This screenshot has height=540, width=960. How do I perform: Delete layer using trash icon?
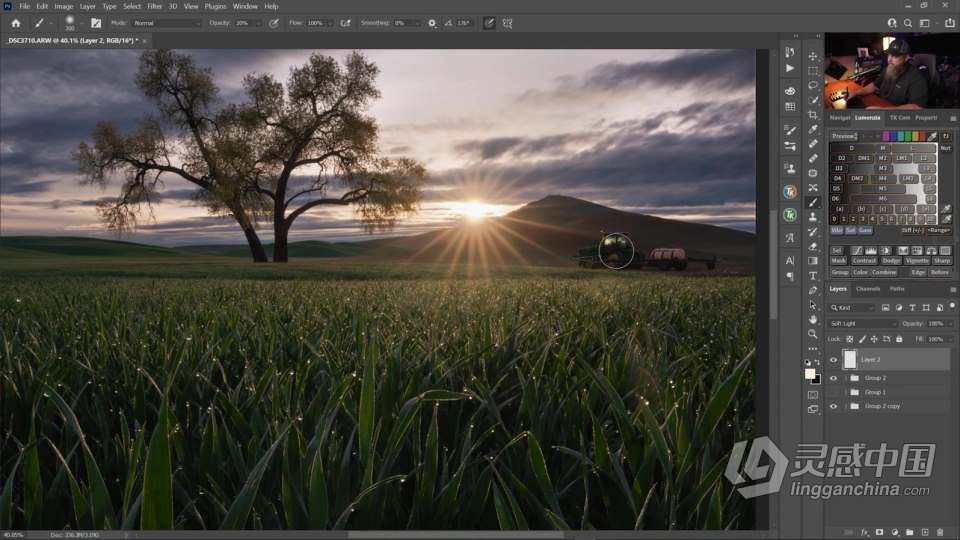(x=940, y=533)
